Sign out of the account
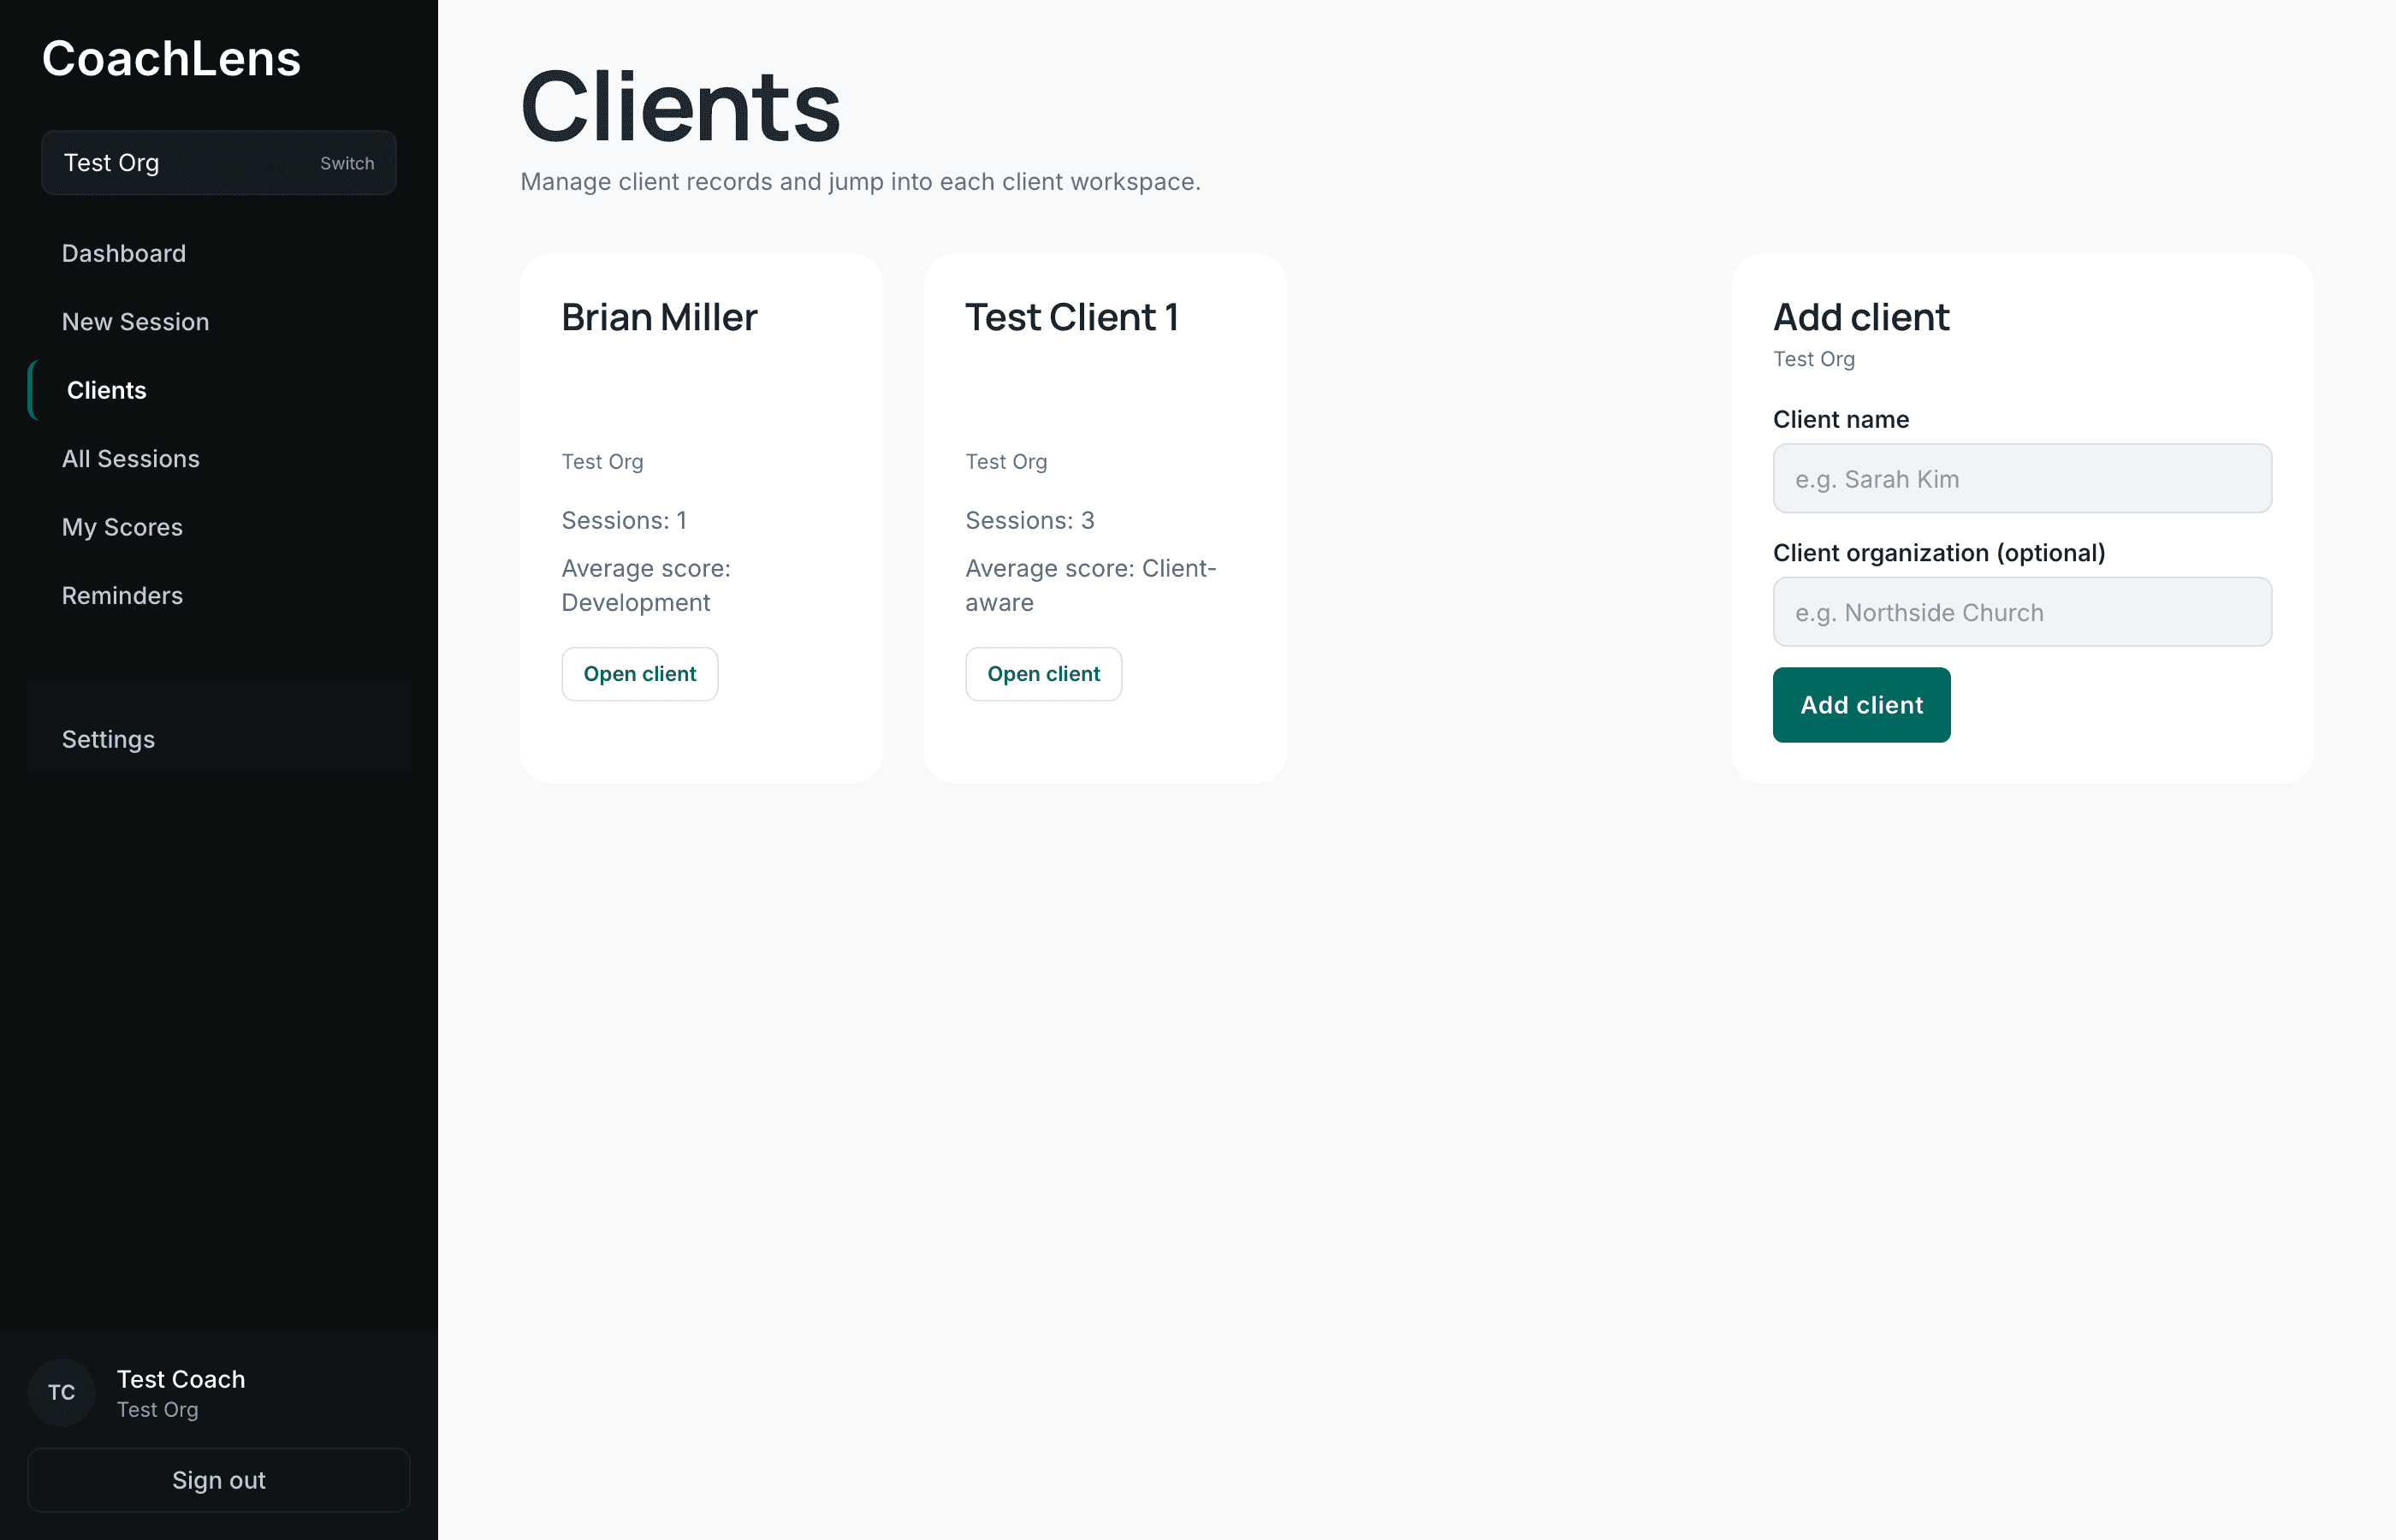Viewport: 2396px width, 1540px height. click(219, 1480)
